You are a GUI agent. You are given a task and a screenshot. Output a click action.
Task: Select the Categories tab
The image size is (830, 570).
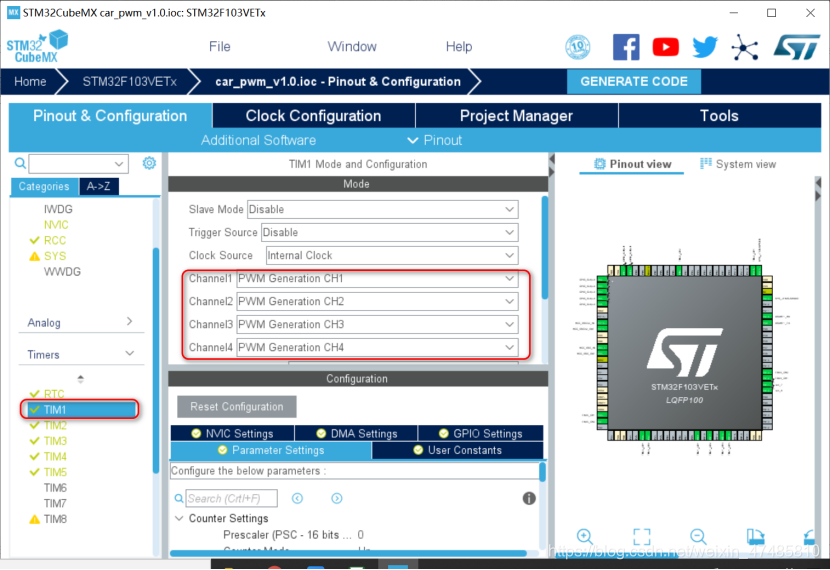pyautogui.click(x=44, y=186)
